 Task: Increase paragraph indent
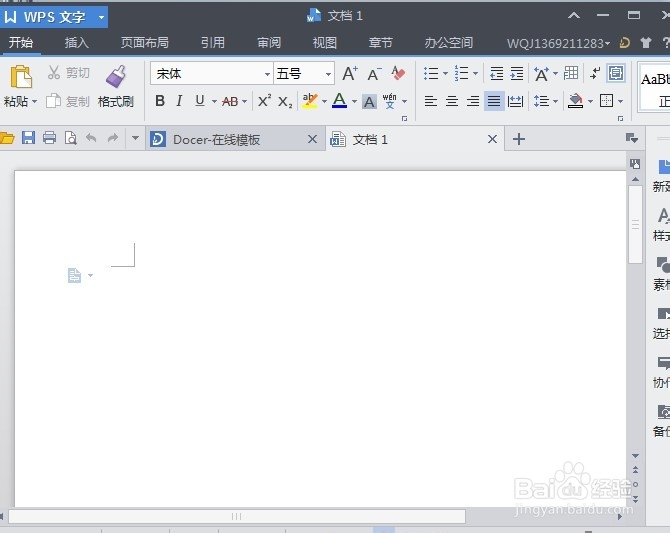pos(517,74)
